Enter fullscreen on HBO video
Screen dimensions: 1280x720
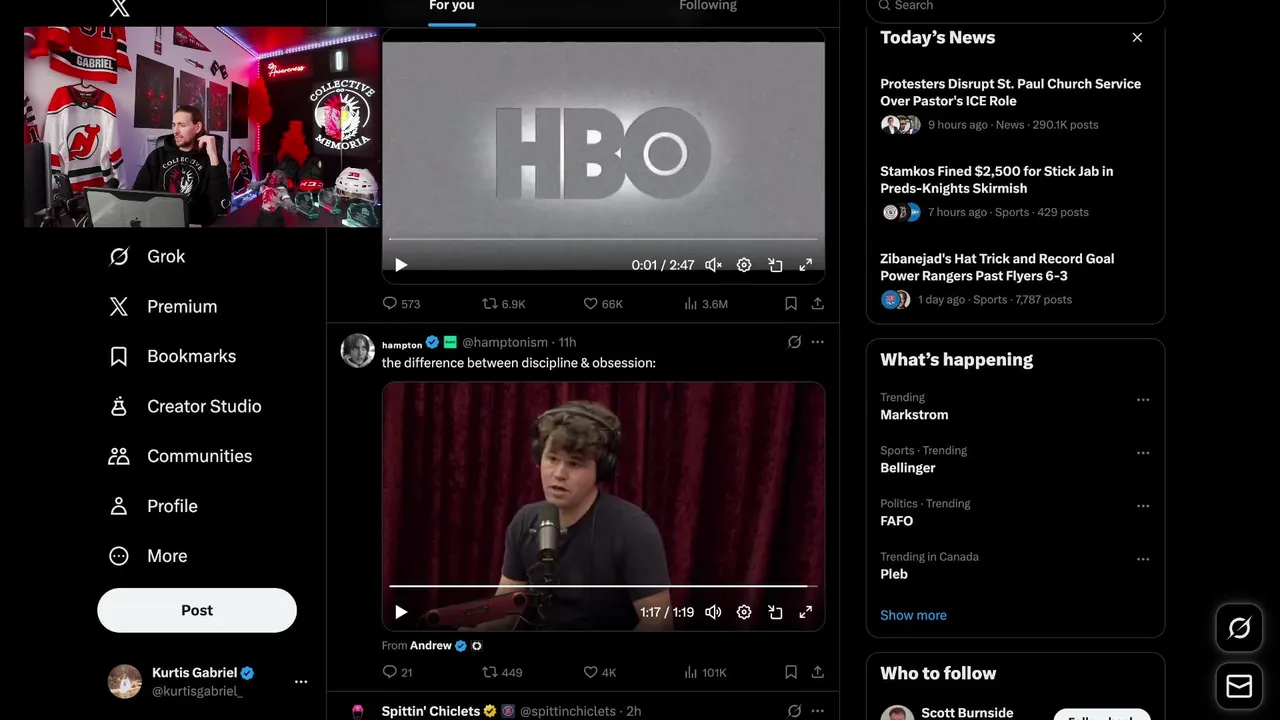pyautogui.click(x=806, y=265)
